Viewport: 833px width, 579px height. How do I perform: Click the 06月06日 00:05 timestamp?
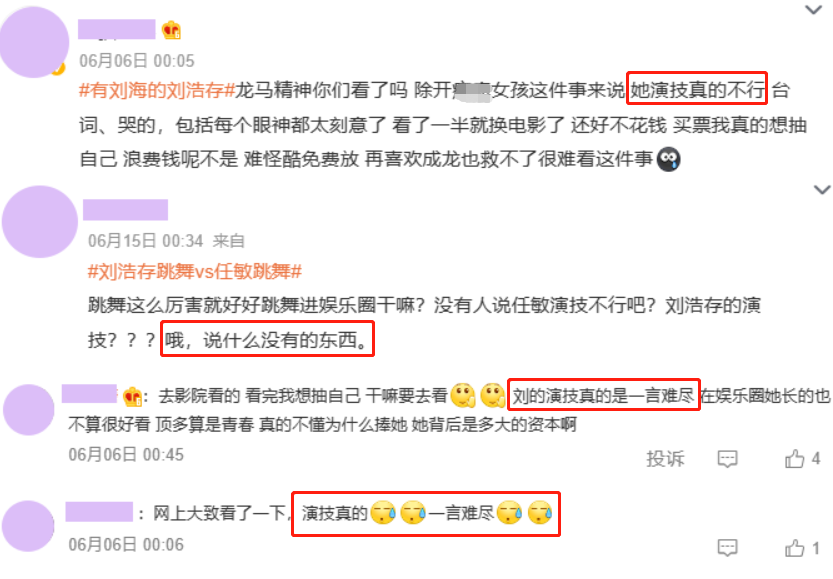[x=137, y=61]
